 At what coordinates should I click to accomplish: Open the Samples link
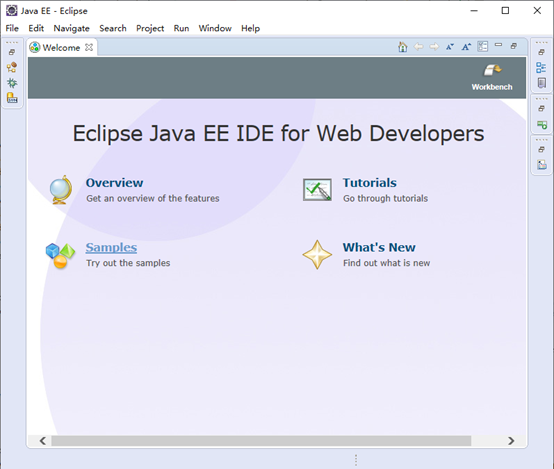coord(111,247)
